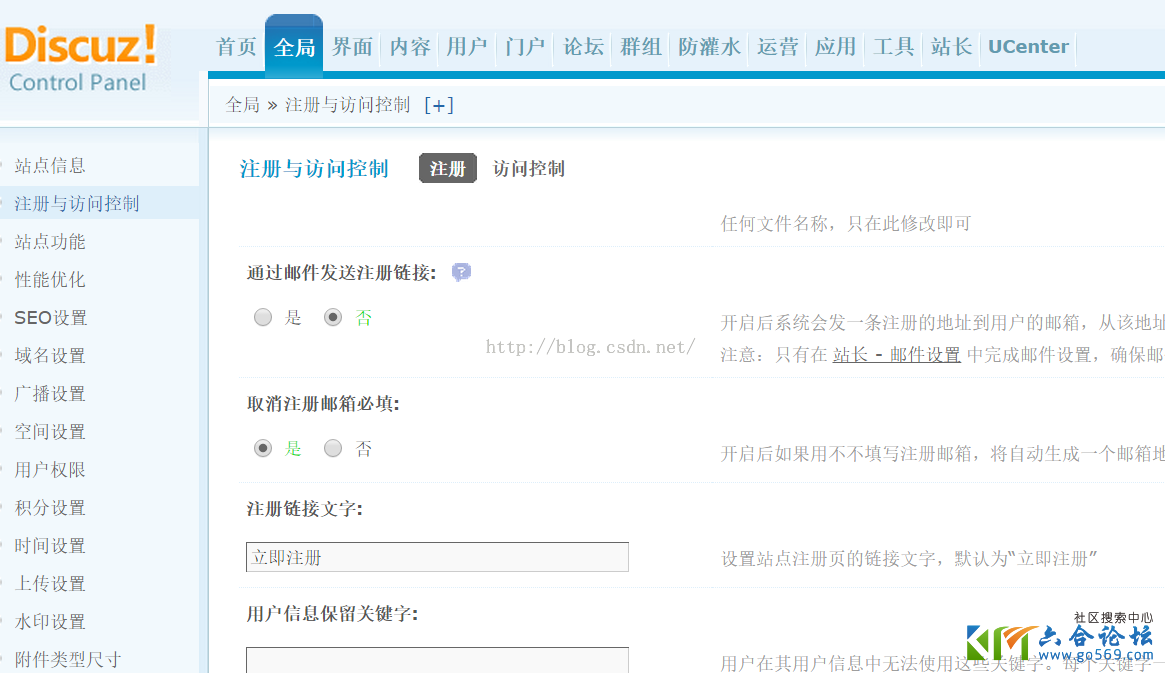Switch to the 注册 tab

click(x=448, y=168)
